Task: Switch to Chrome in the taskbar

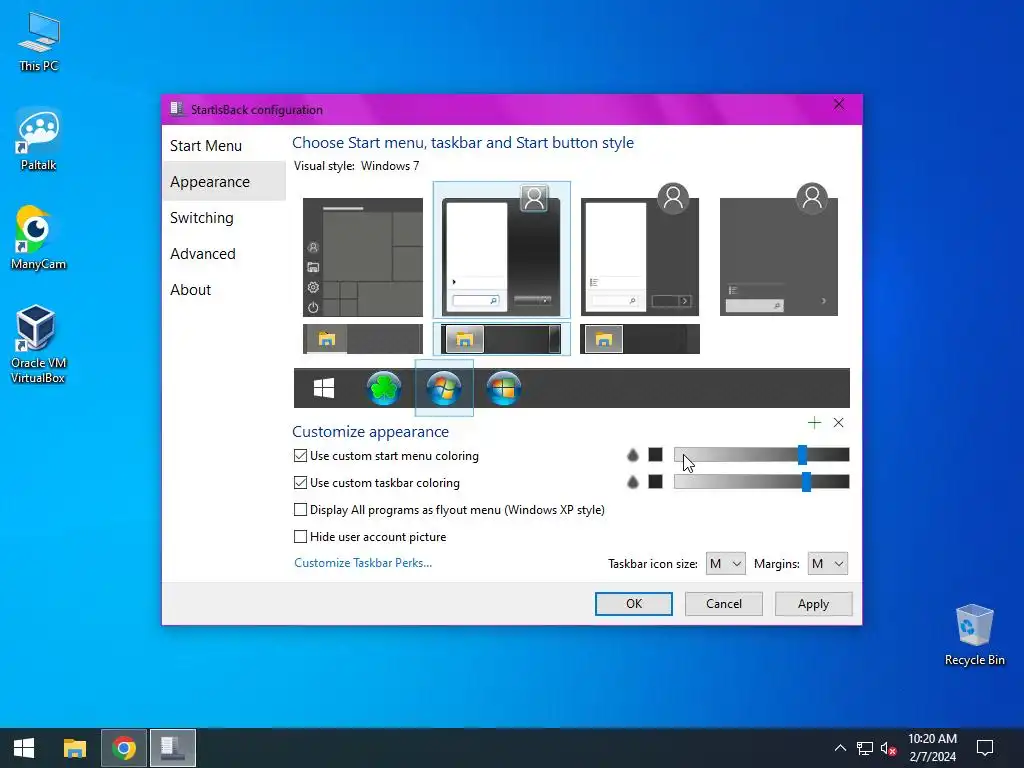Action: pyautogui.click(x=123, y=748)
